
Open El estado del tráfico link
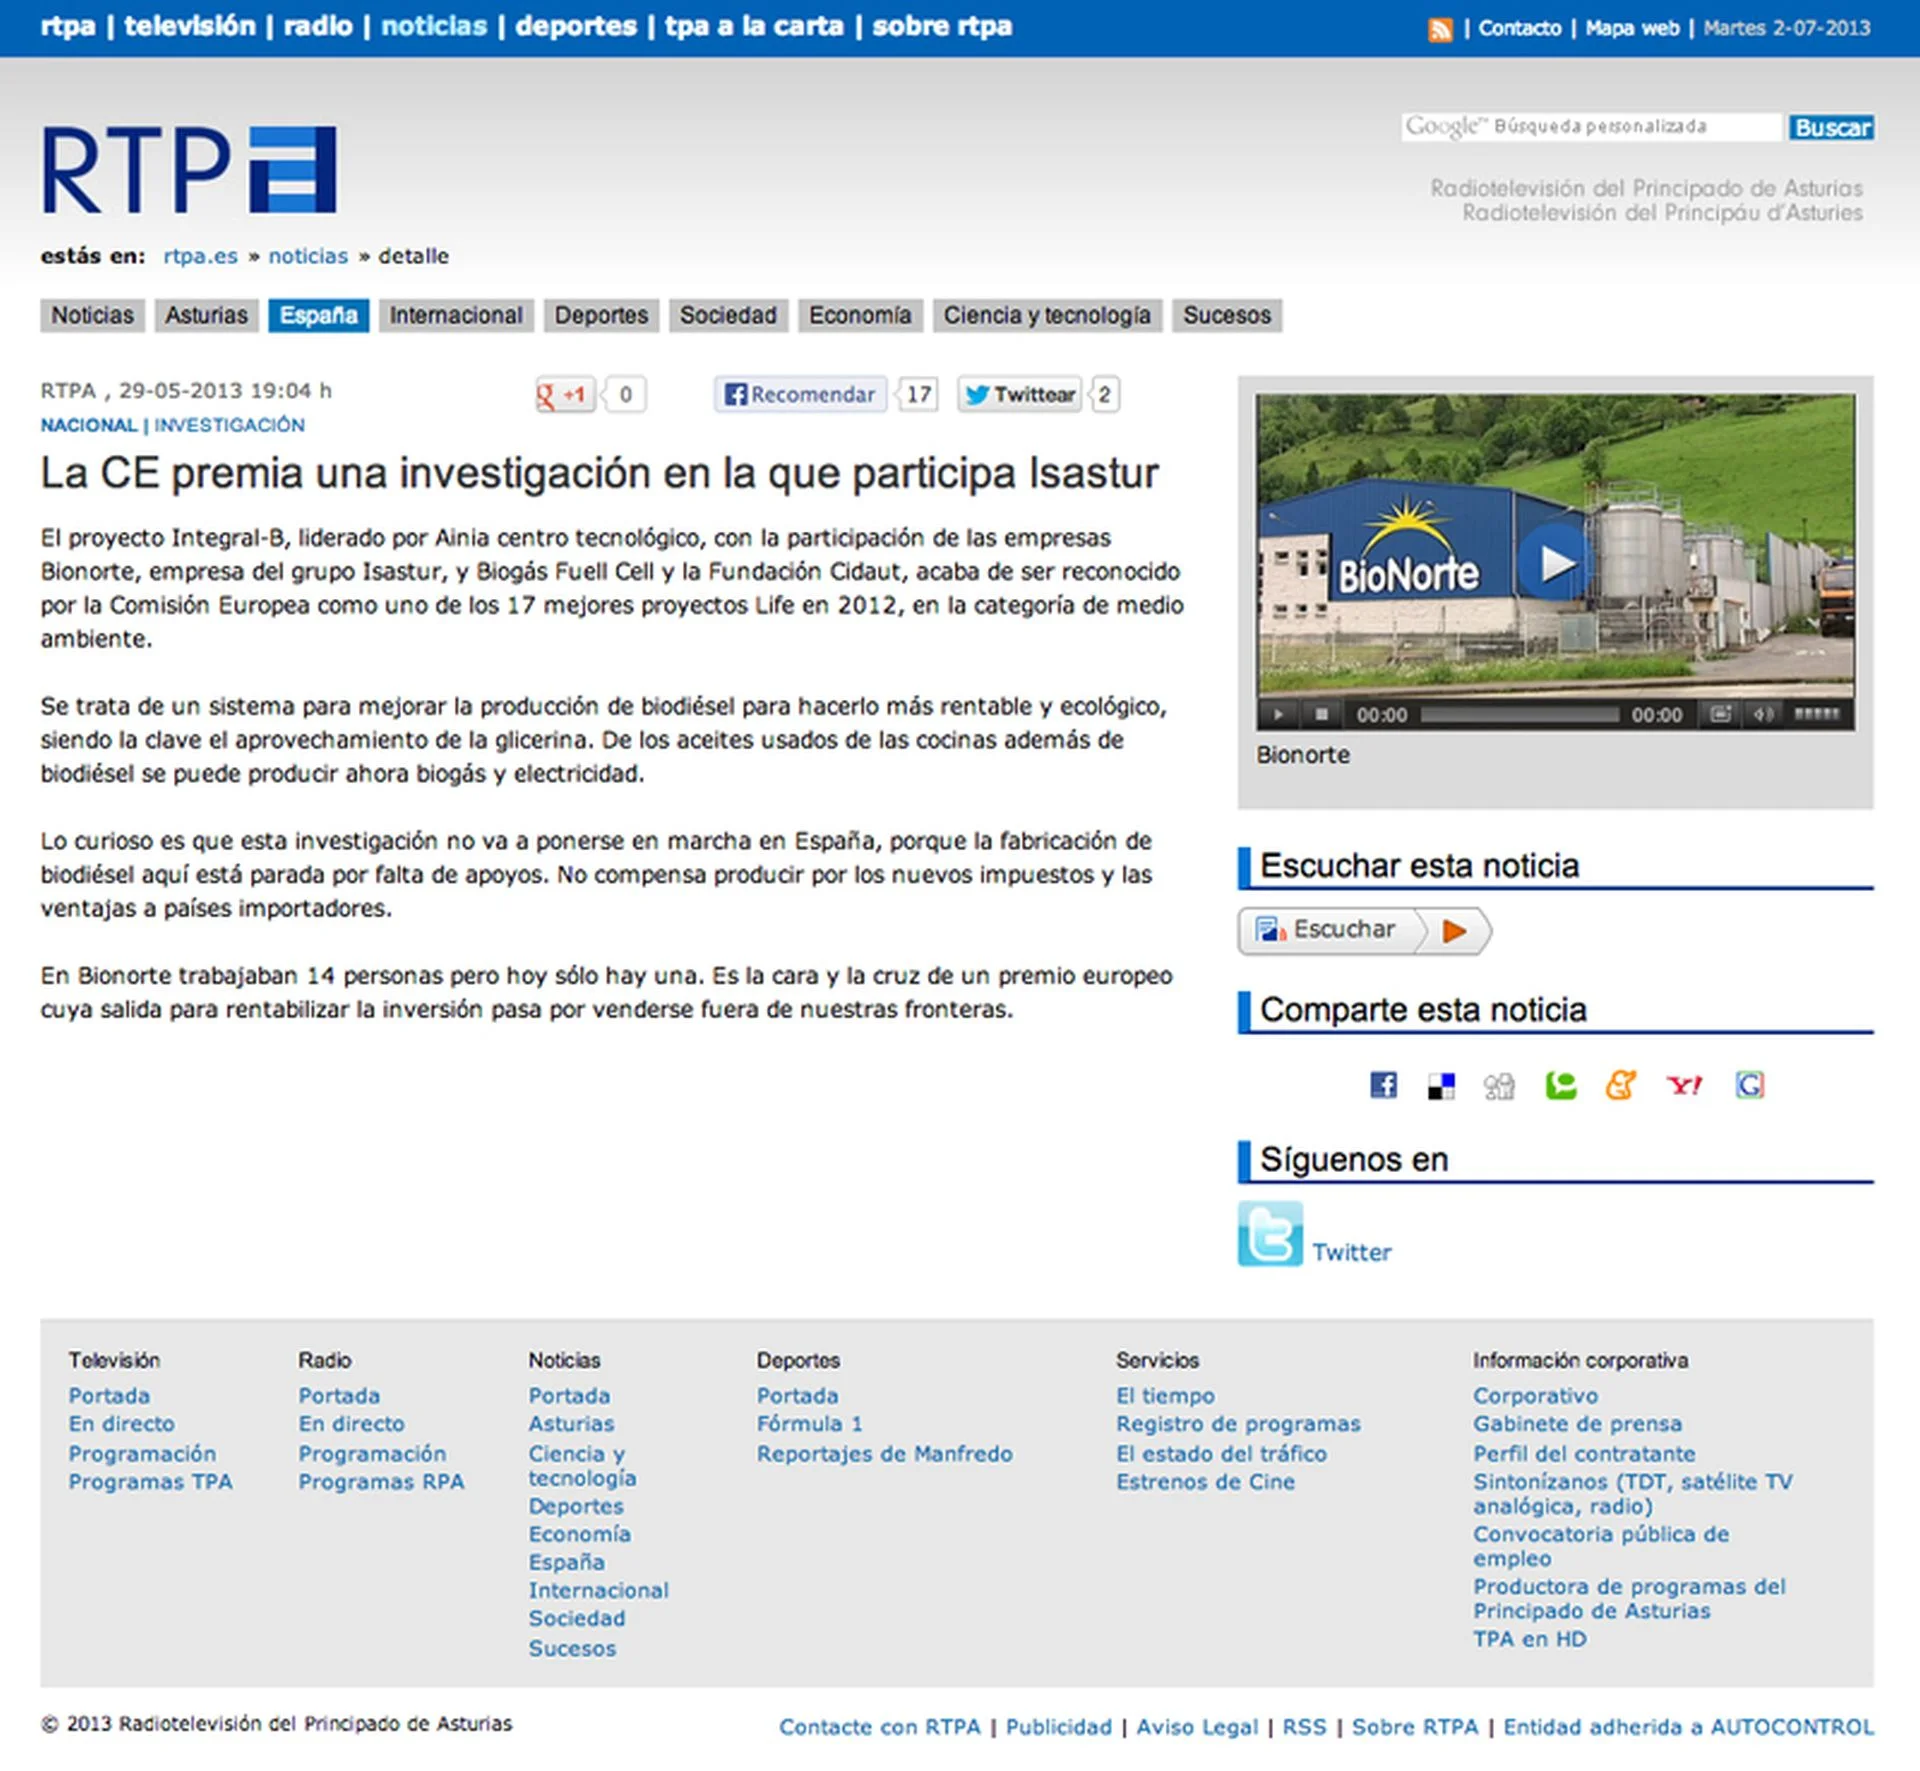pyautogui.click(x=1221, y=1453)
